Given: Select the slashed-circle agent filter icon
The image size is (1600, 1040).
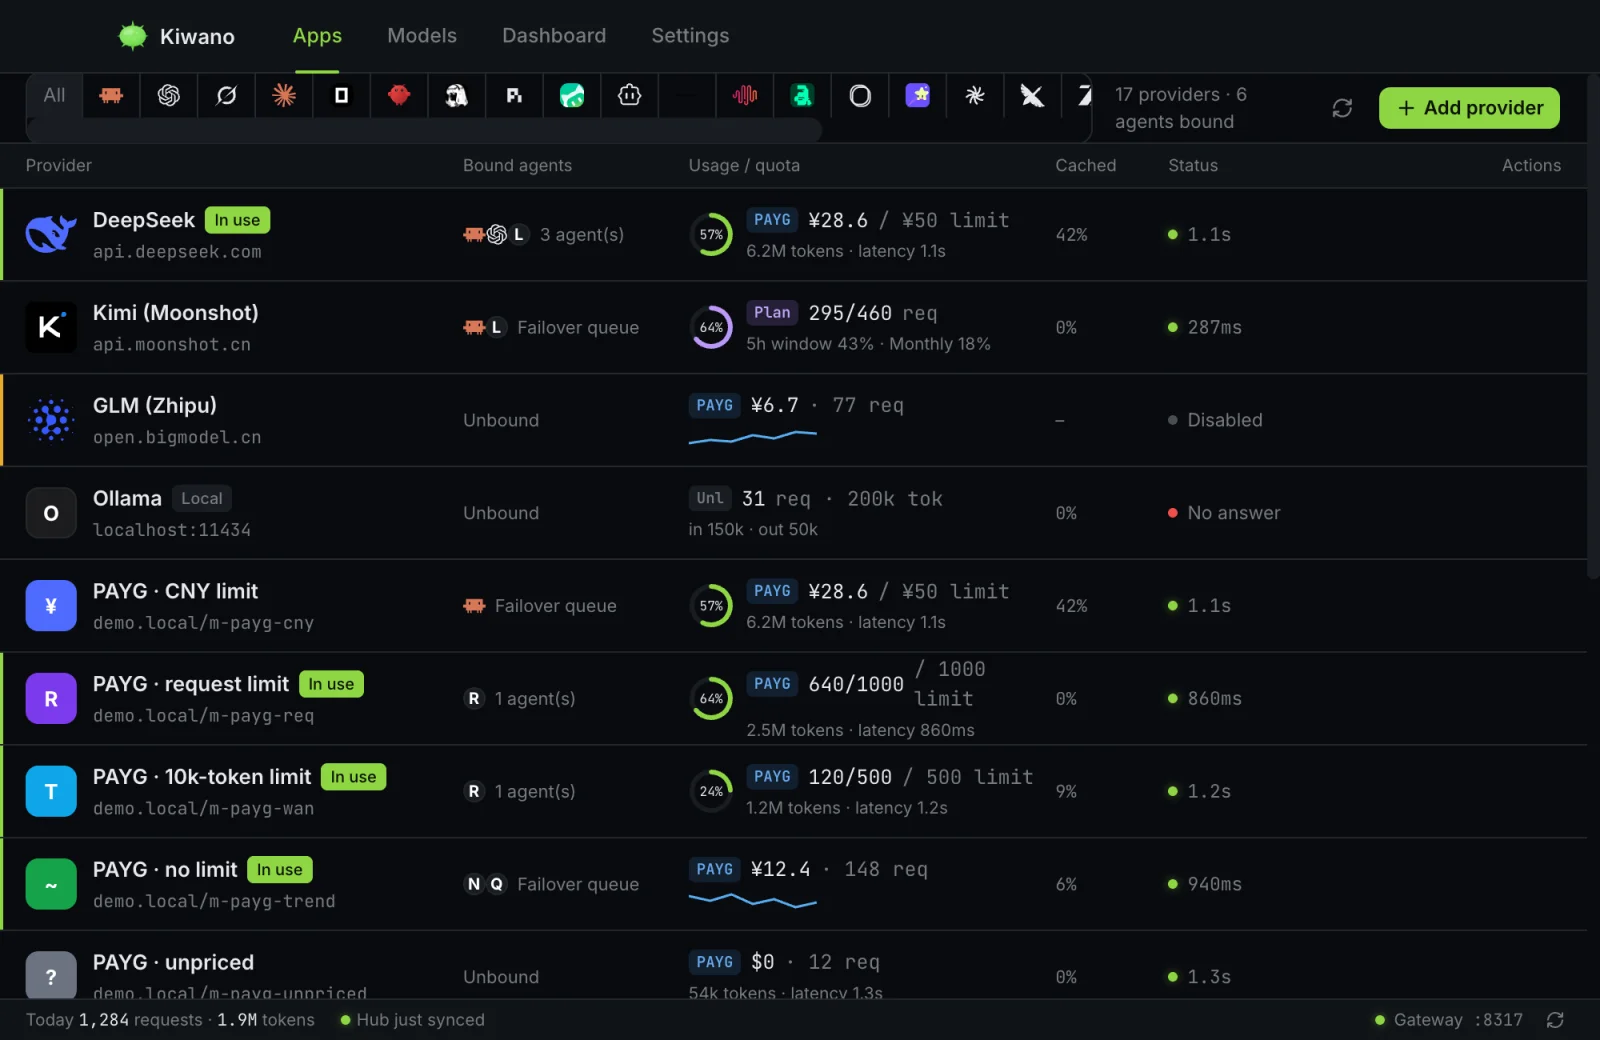Looking at the screenshot, I should click(226, 95).
